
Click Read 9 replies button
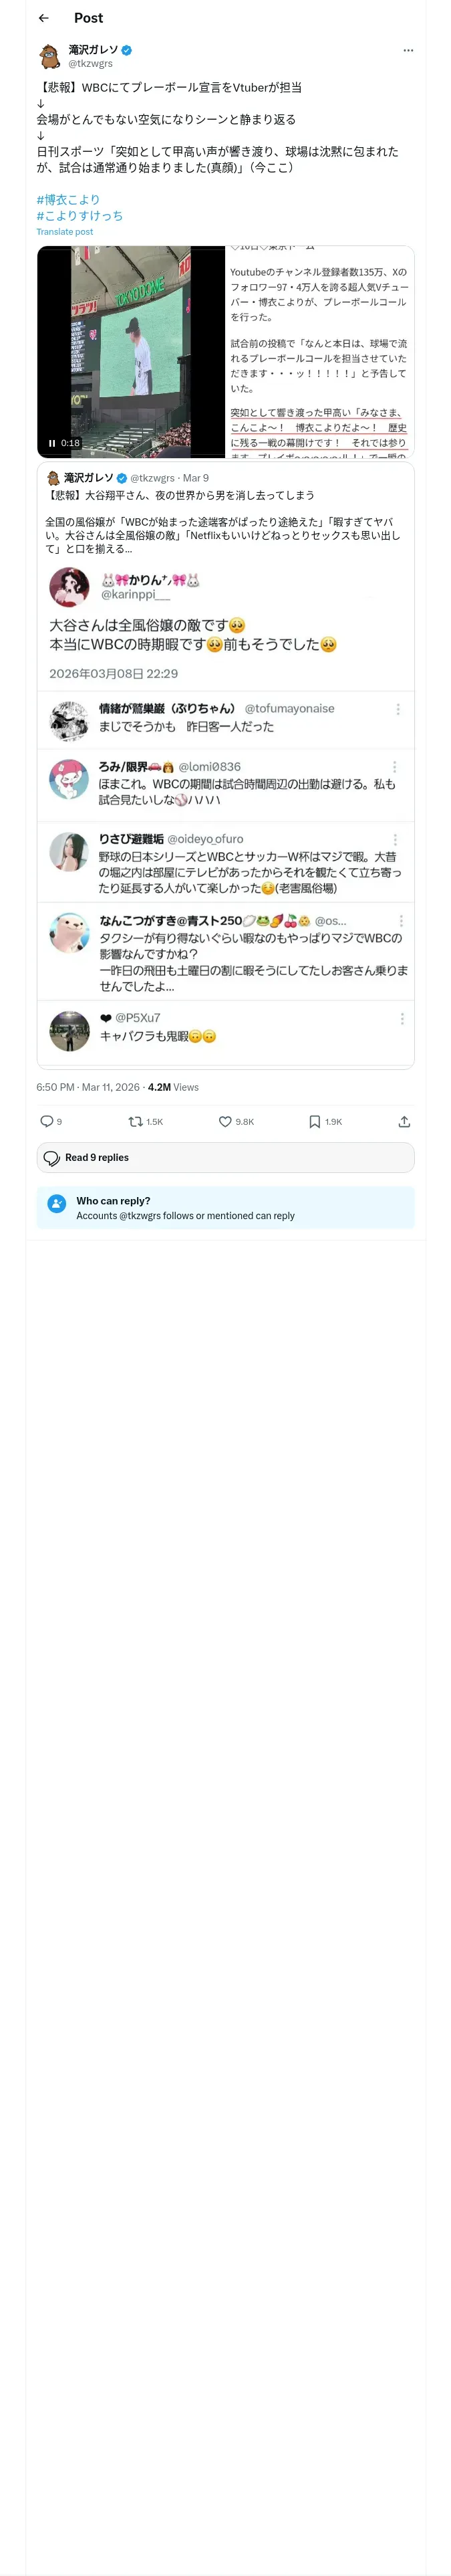point(225,1157)
